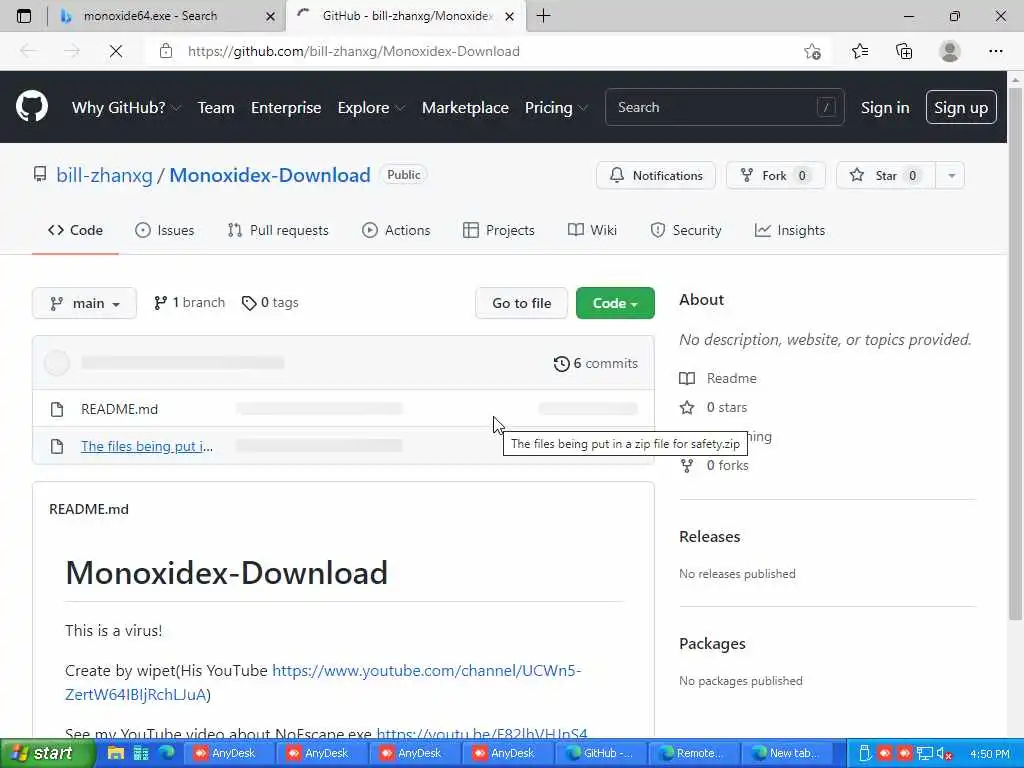
Task: View 0 tags link
Action: pyautogui.click(x=270, y=302)
